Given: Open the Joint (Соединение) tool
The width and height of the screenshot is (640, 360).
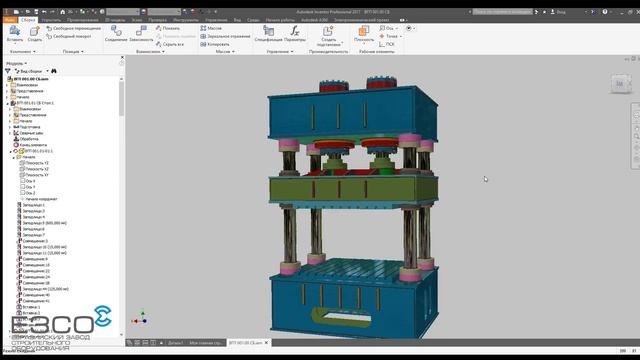Looking at the screenshot, I should 116,34.
